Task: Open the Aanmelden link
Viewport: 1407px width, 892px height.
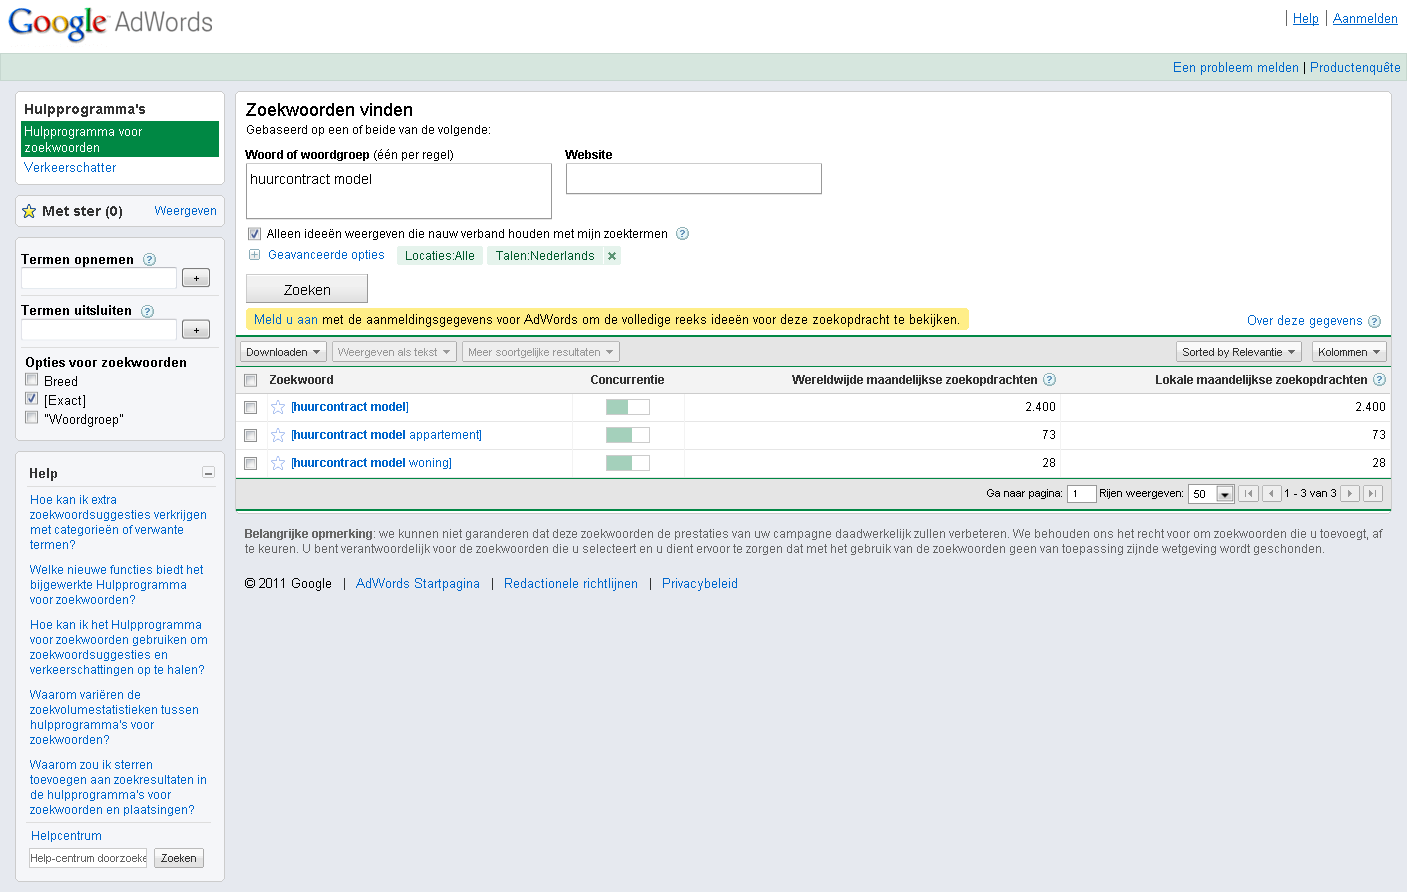Action: point(1365,19)
